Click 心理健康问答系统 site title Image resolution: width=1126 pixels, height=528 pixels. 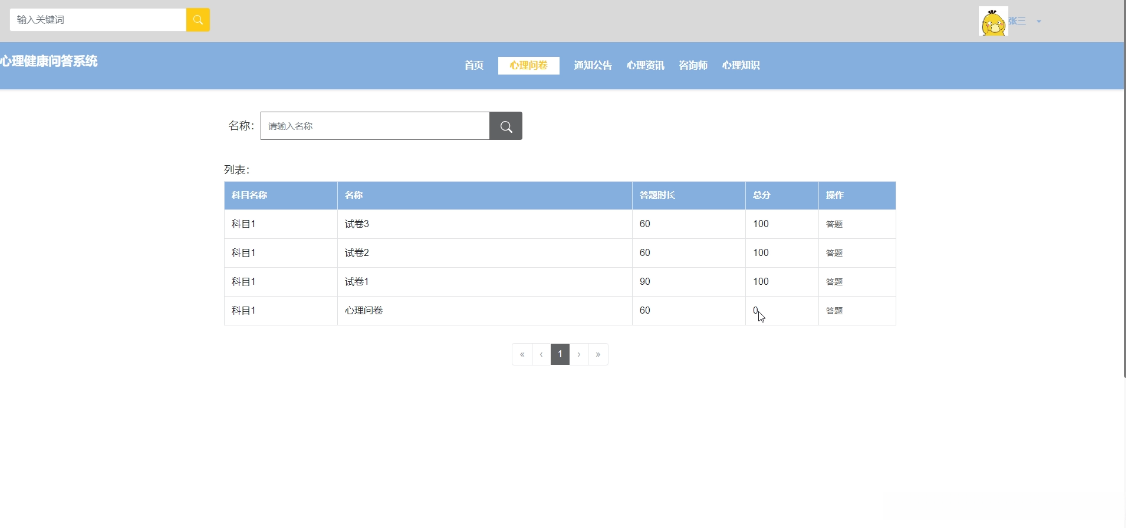pyautogui.click(x=49, y=62)
